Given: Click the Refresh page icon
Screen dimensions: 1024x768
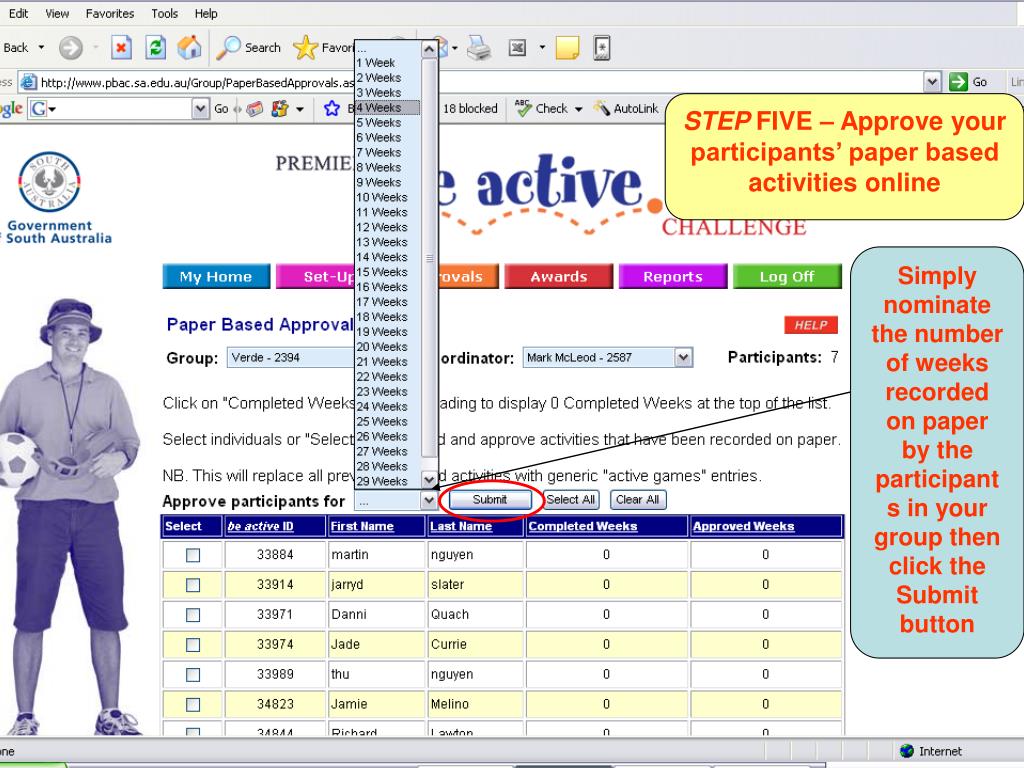Looking at the screenshot, I should click(155, 48).
